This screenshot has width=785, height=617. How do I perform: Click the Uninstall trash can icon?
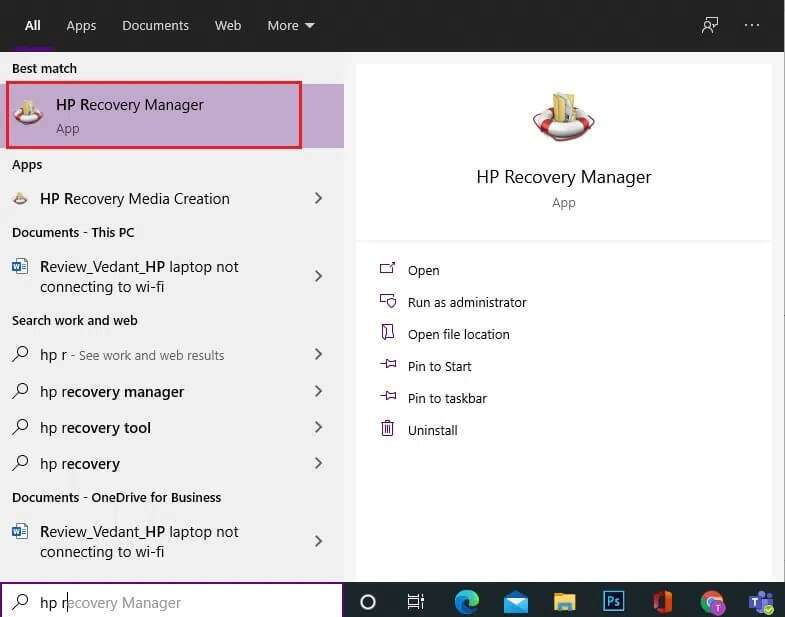pyautogui.click(x=387, y=428)
